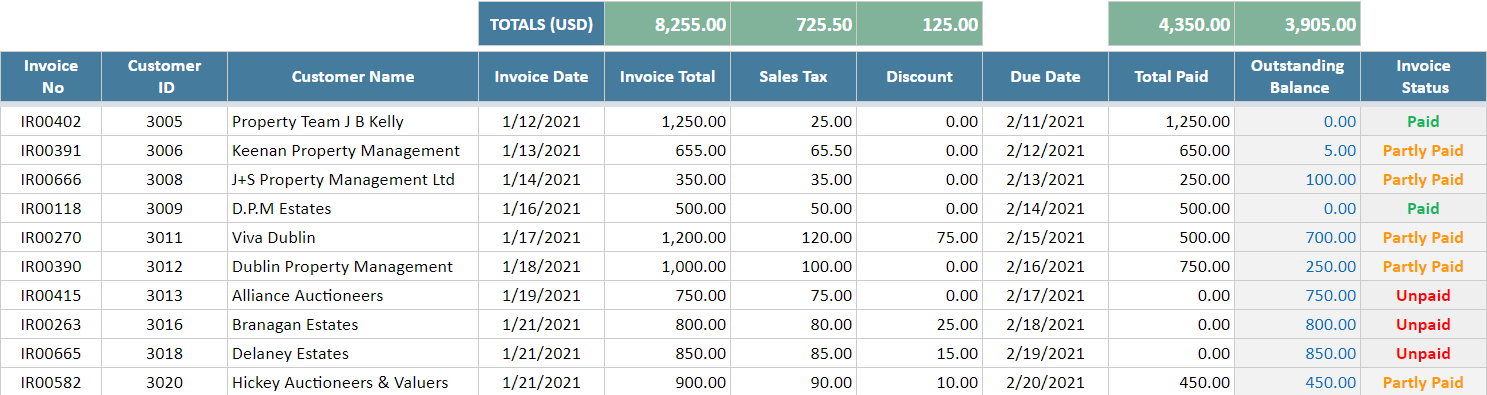This screenshot has width=1487, height=395.
Task: Select the Property Team J B Kelly cell
Action: coord(353,122)
